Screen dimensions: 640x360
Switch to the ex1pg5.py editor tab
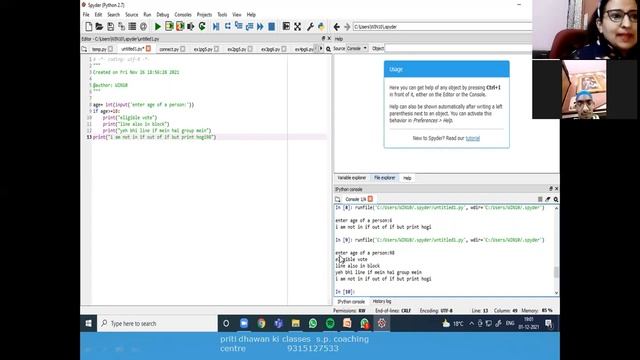pos(203,49)
